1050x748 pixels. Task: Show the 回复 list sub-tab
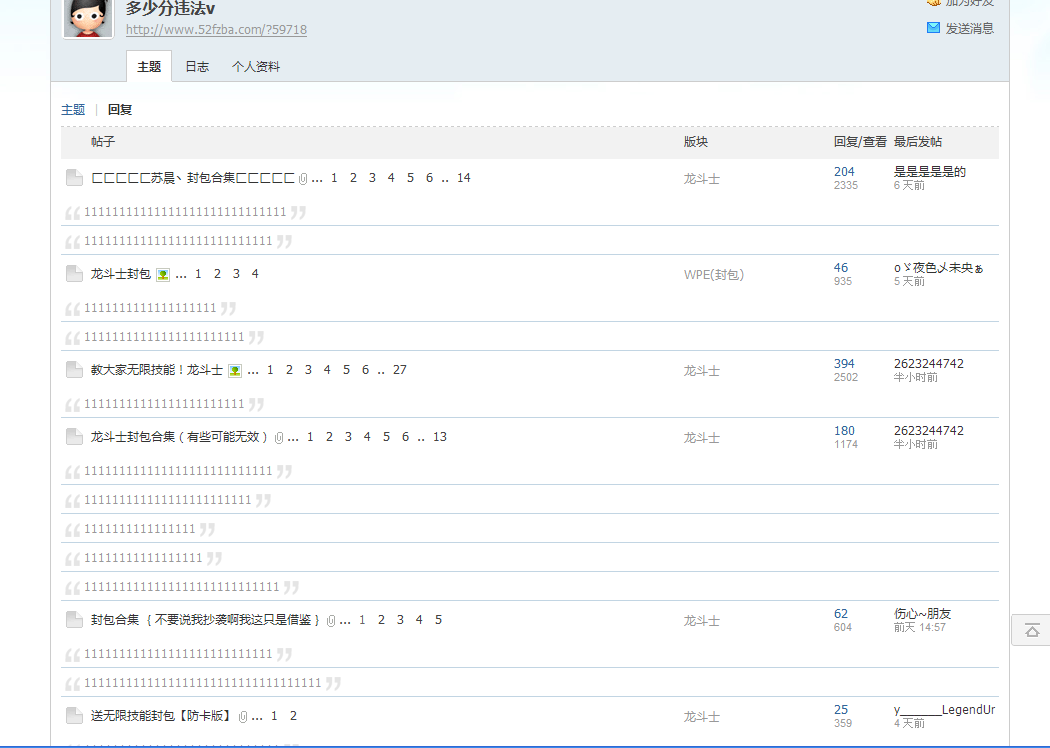[x=120, y=110]
